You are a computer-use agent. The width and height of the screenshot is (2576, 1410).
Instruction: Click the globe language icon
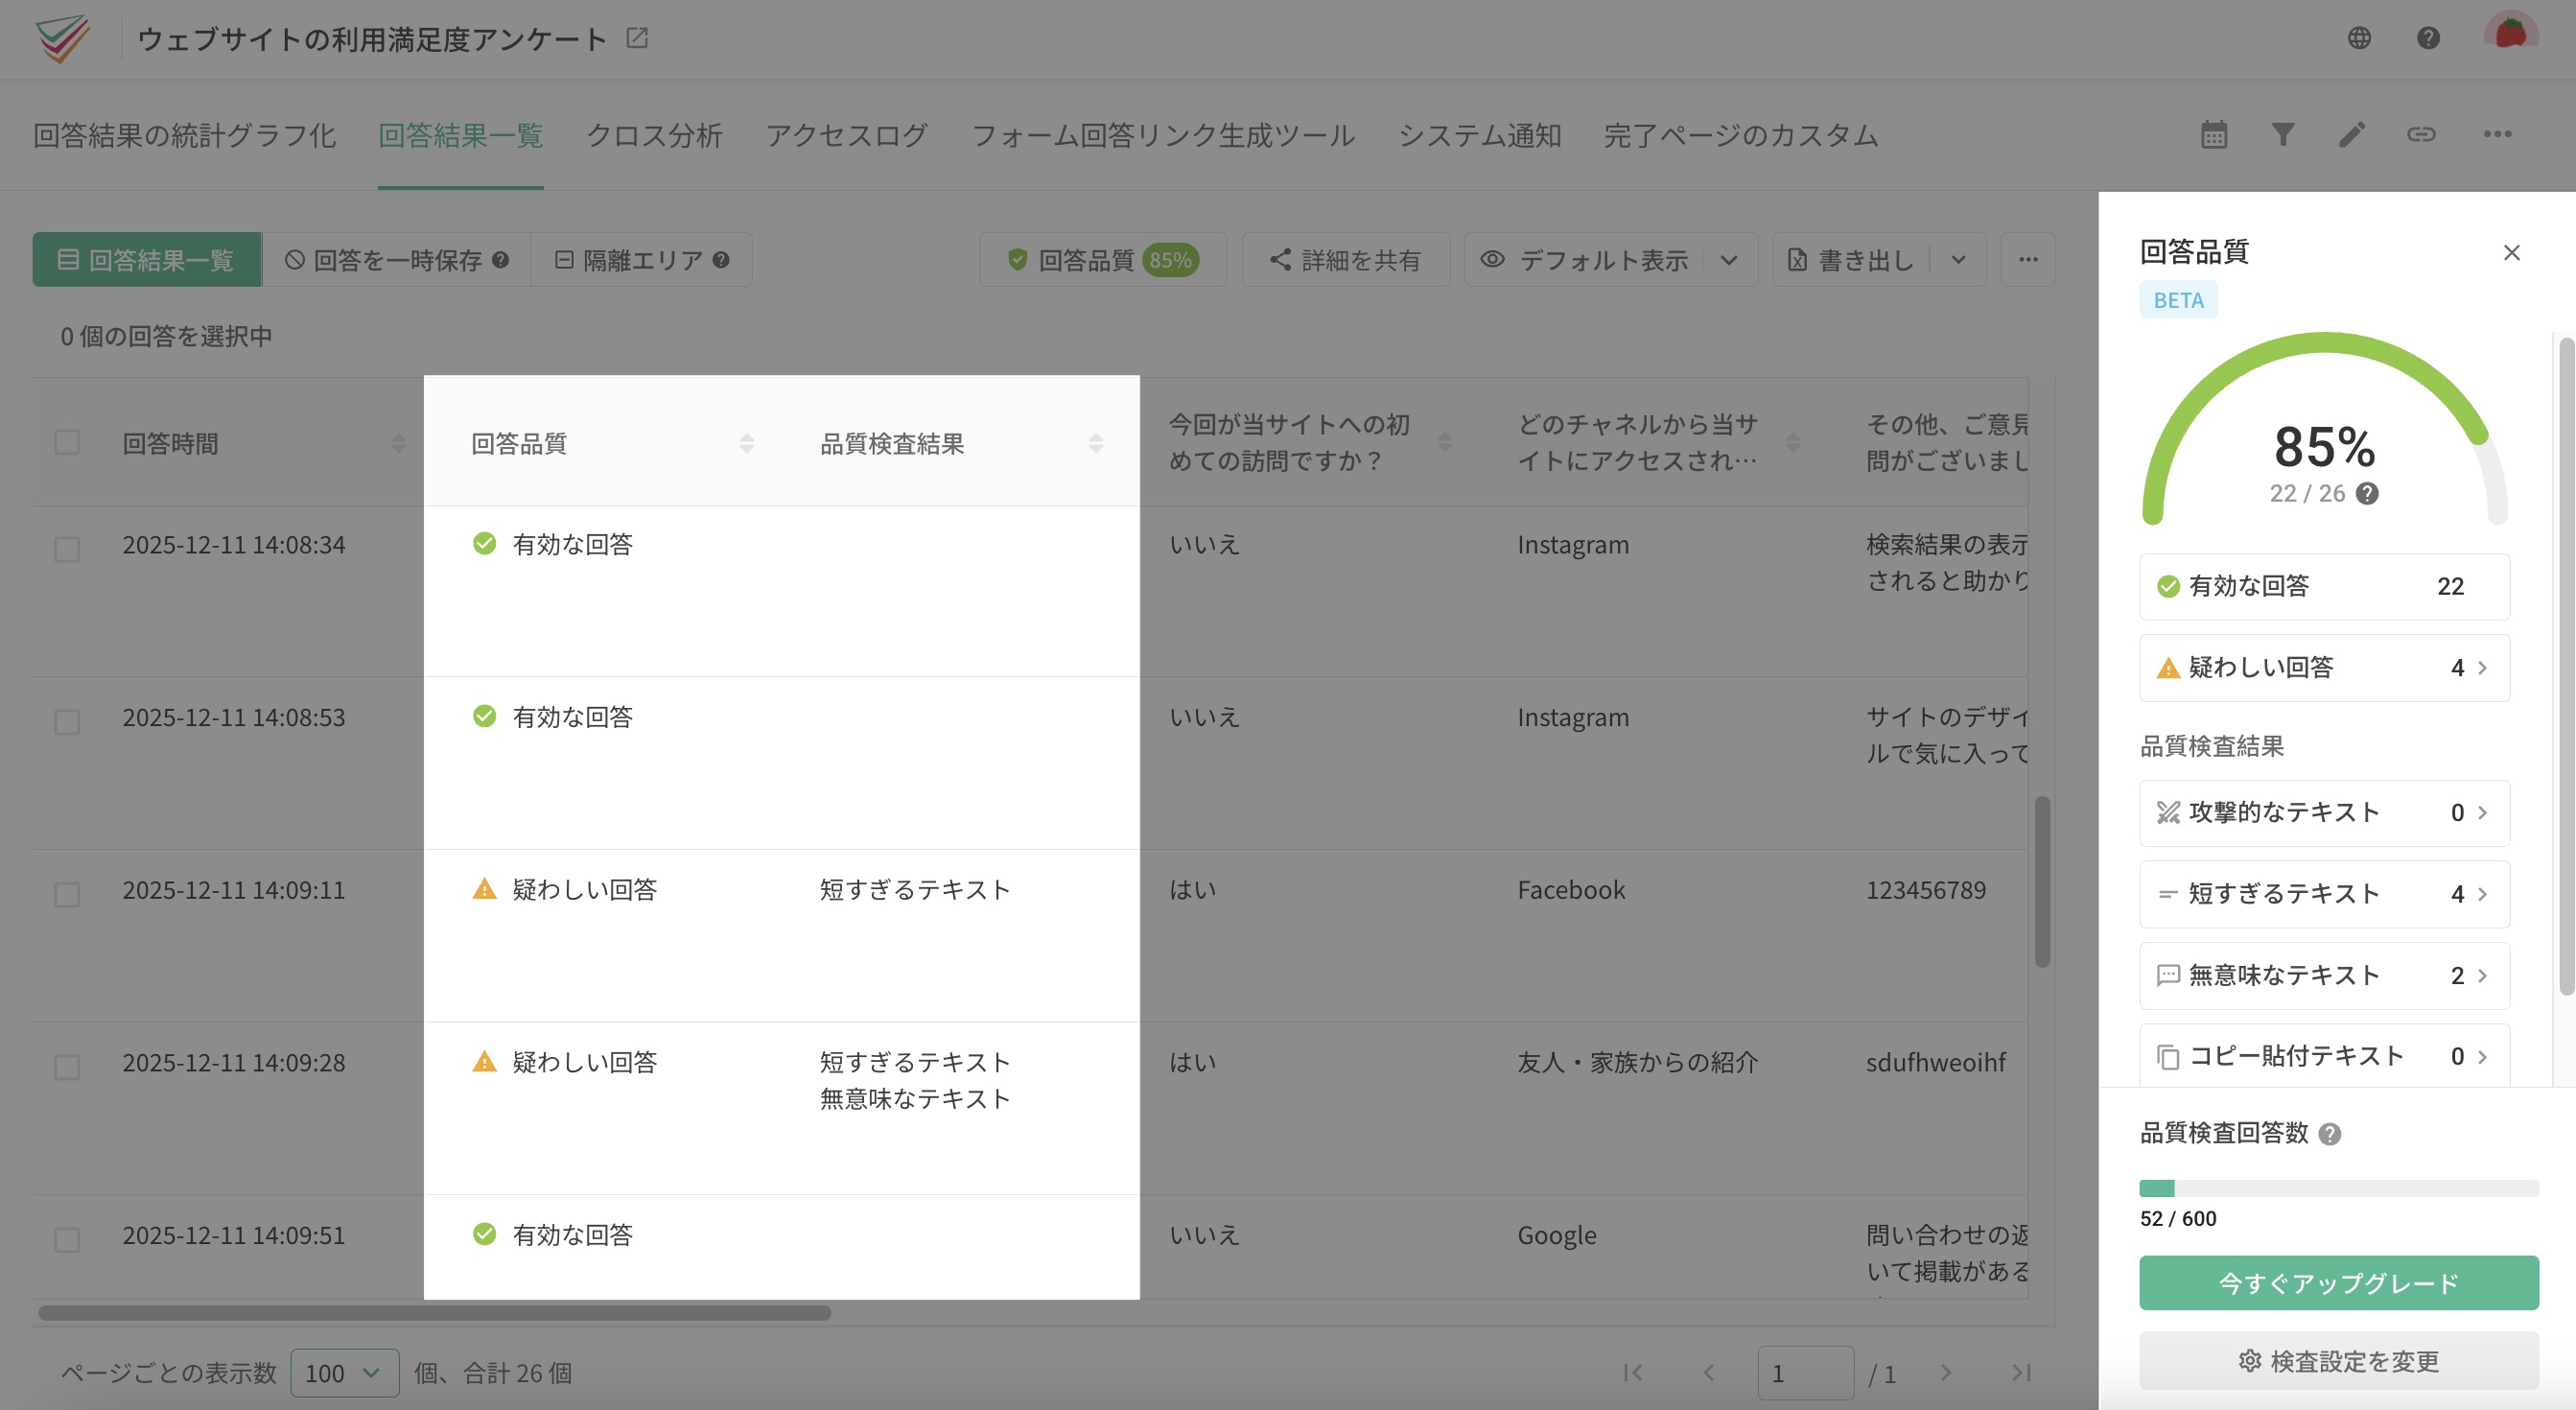coord(2359,38)
